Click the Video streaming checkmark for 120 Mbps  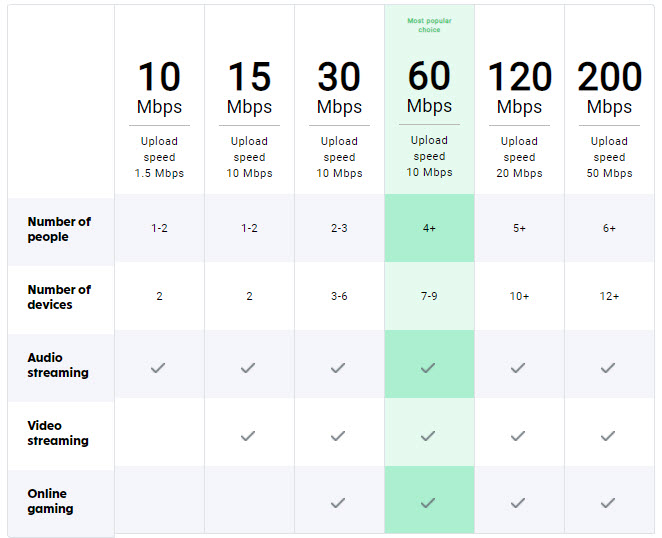518,435
